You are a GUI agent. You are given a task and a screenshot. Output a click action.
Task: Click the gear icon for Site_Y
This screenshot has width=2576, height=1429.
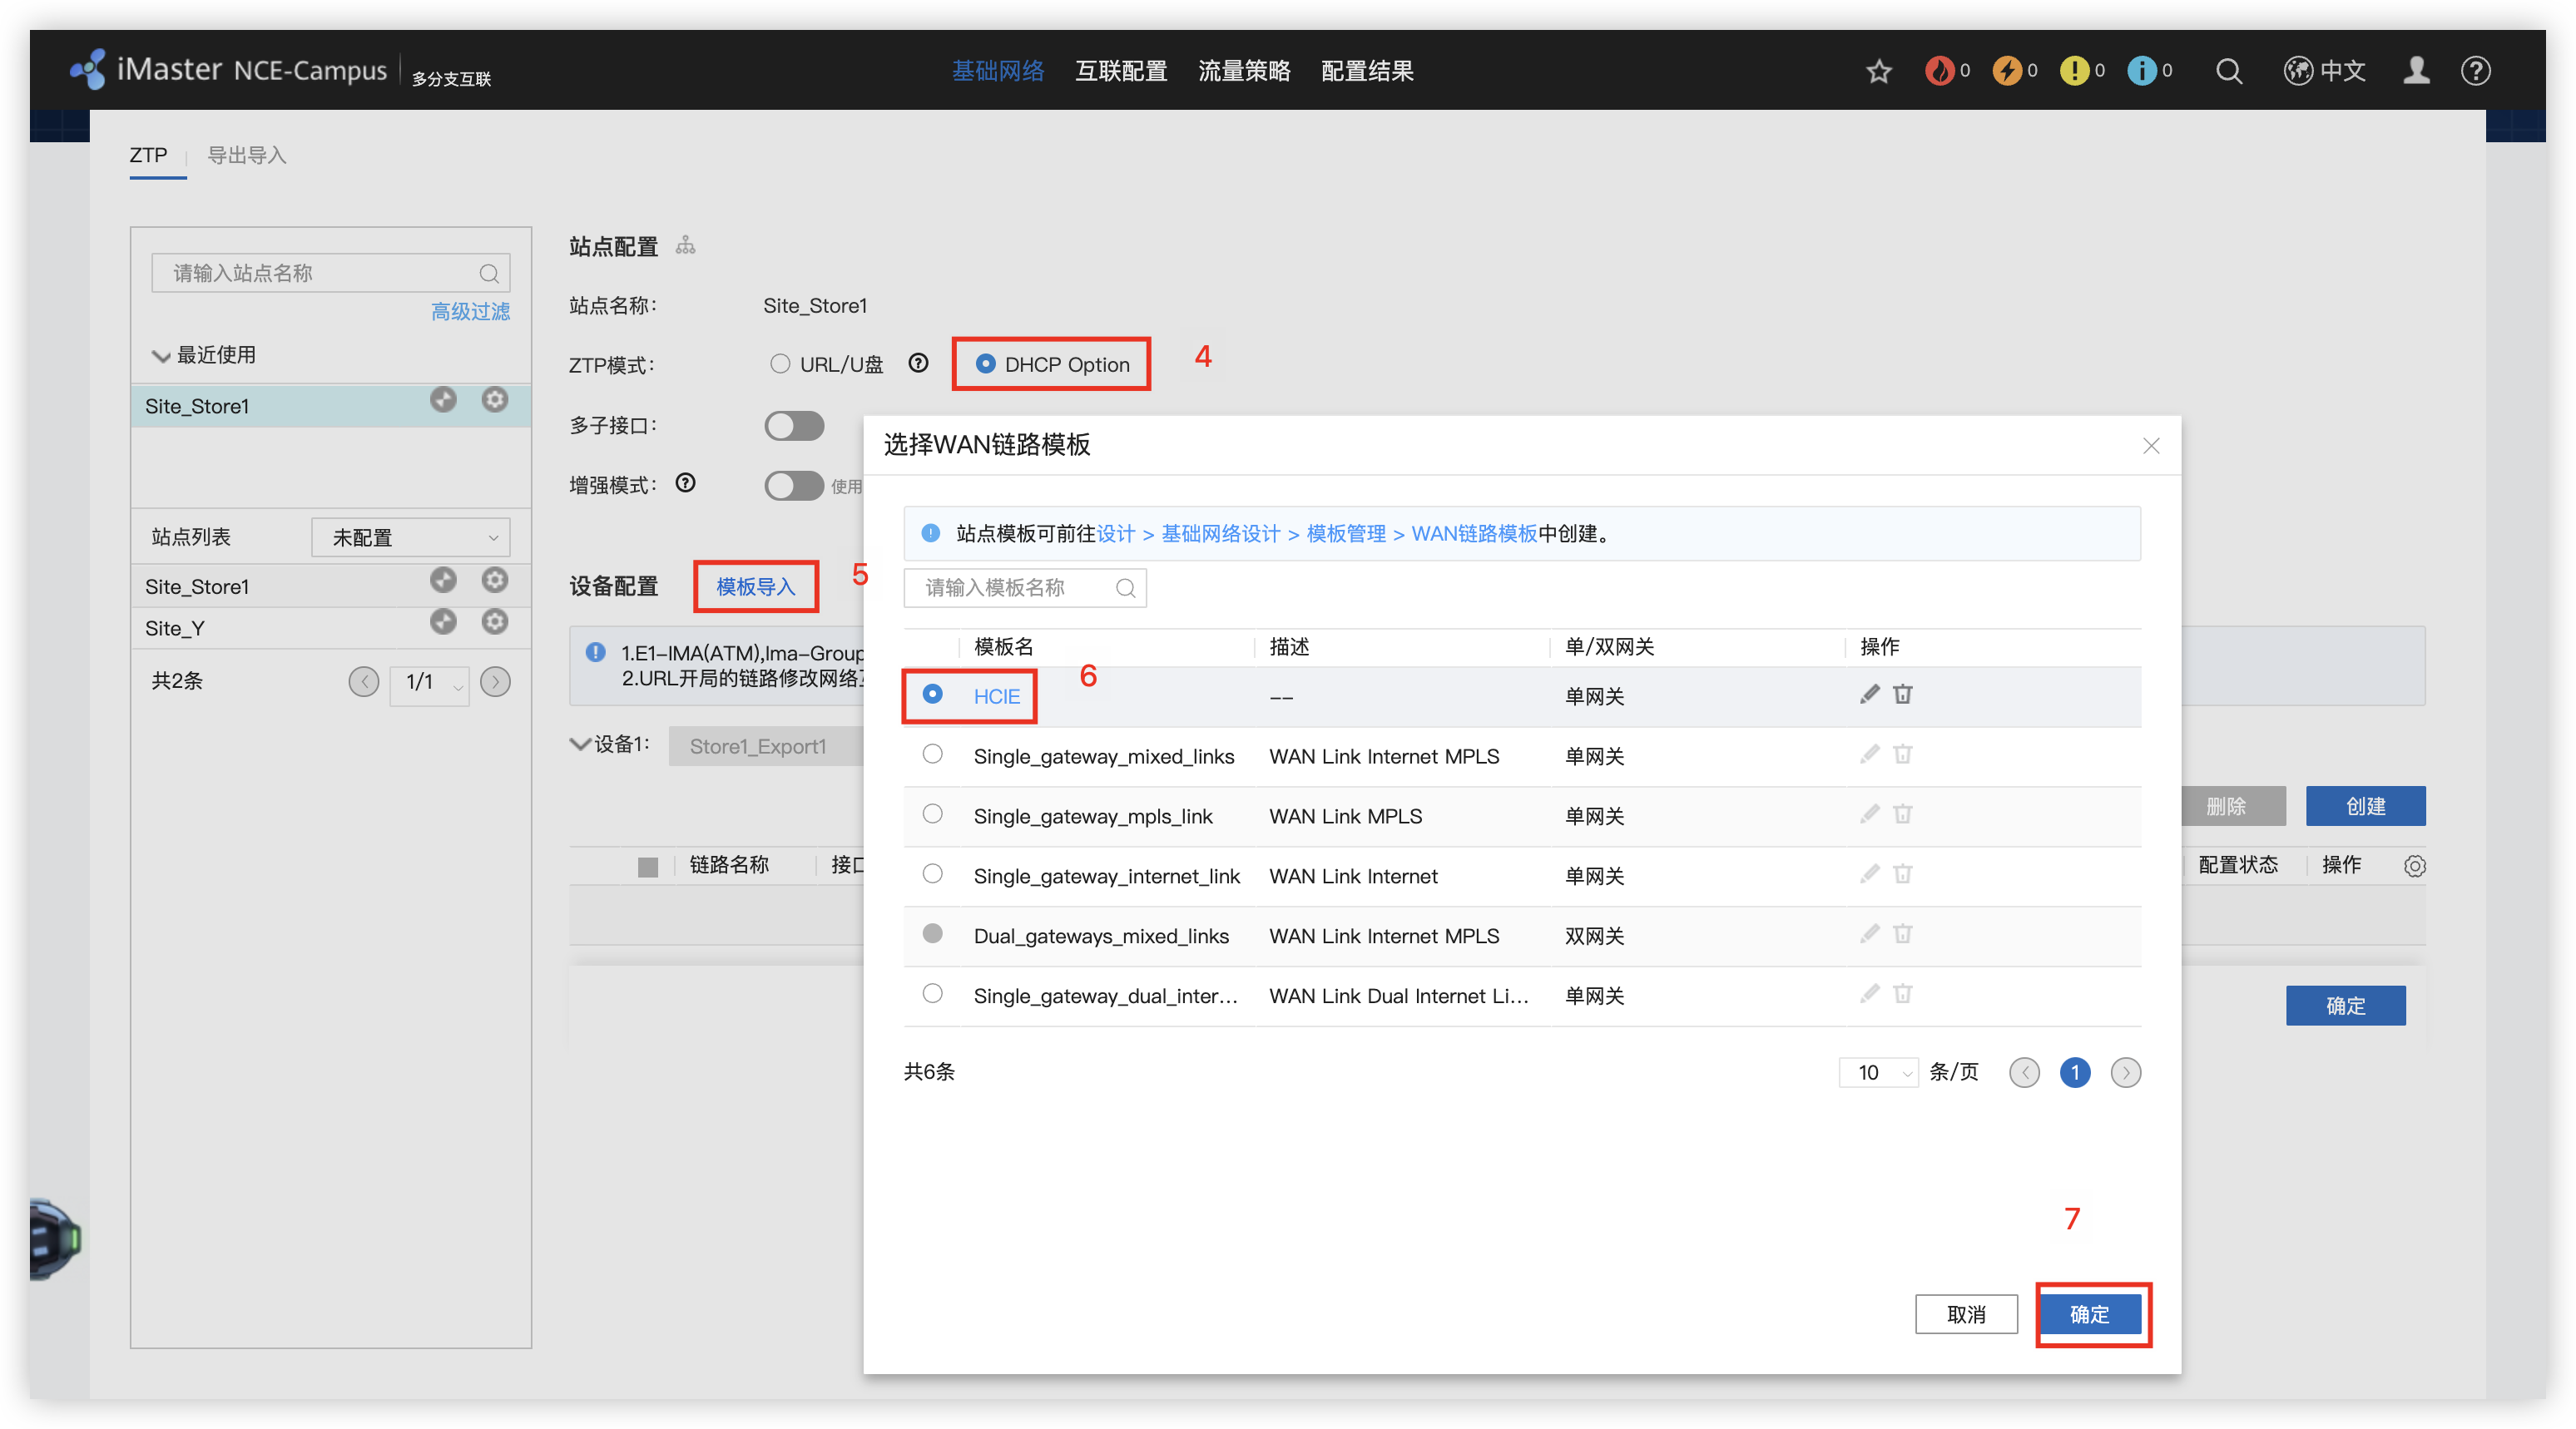pyautogui.click(x=494, y=622)
